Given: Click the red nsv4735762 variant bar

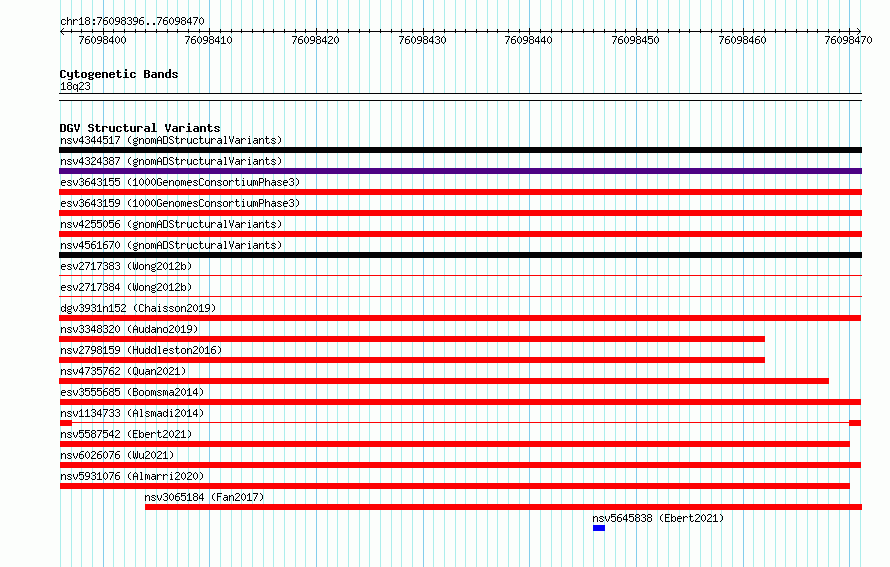Looking at the screenshot, I should [x=444, y=381].
